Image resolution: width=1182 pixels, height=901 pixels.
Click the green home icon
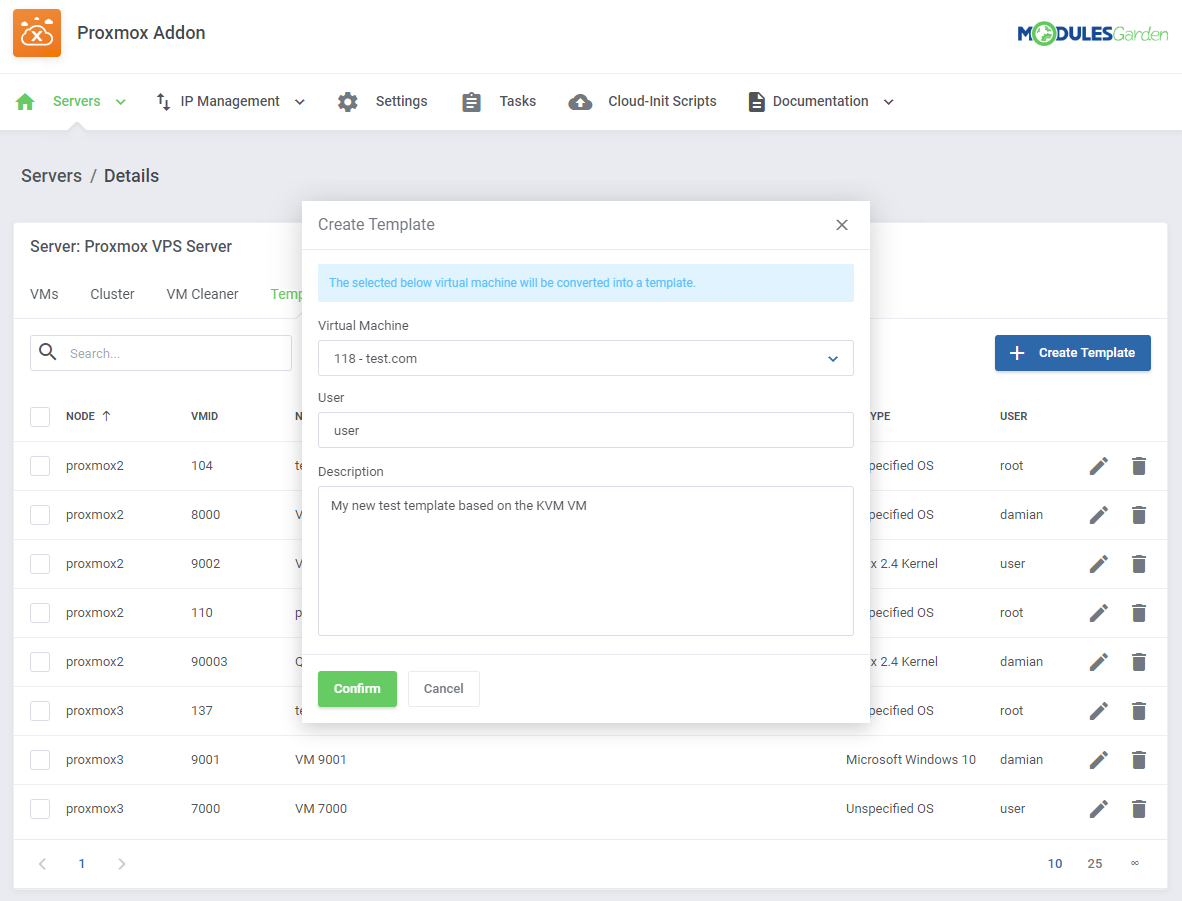[x=25, y=102]
